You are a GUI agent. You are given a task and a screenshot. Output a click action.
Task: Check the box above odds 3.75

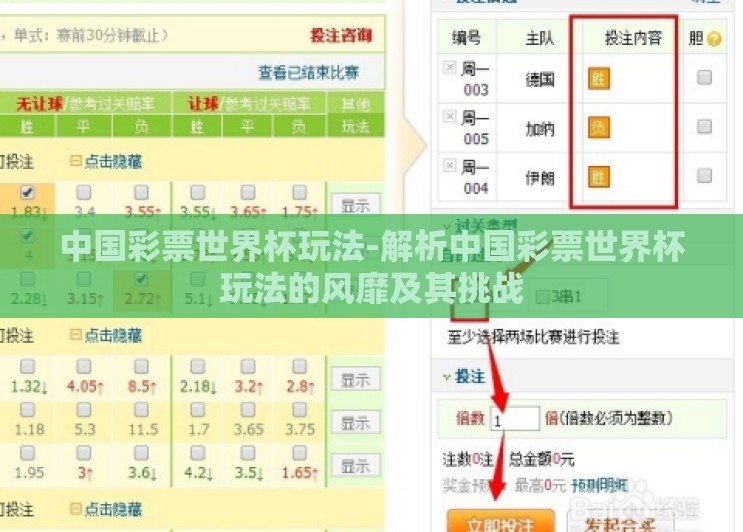coord(299,409)
